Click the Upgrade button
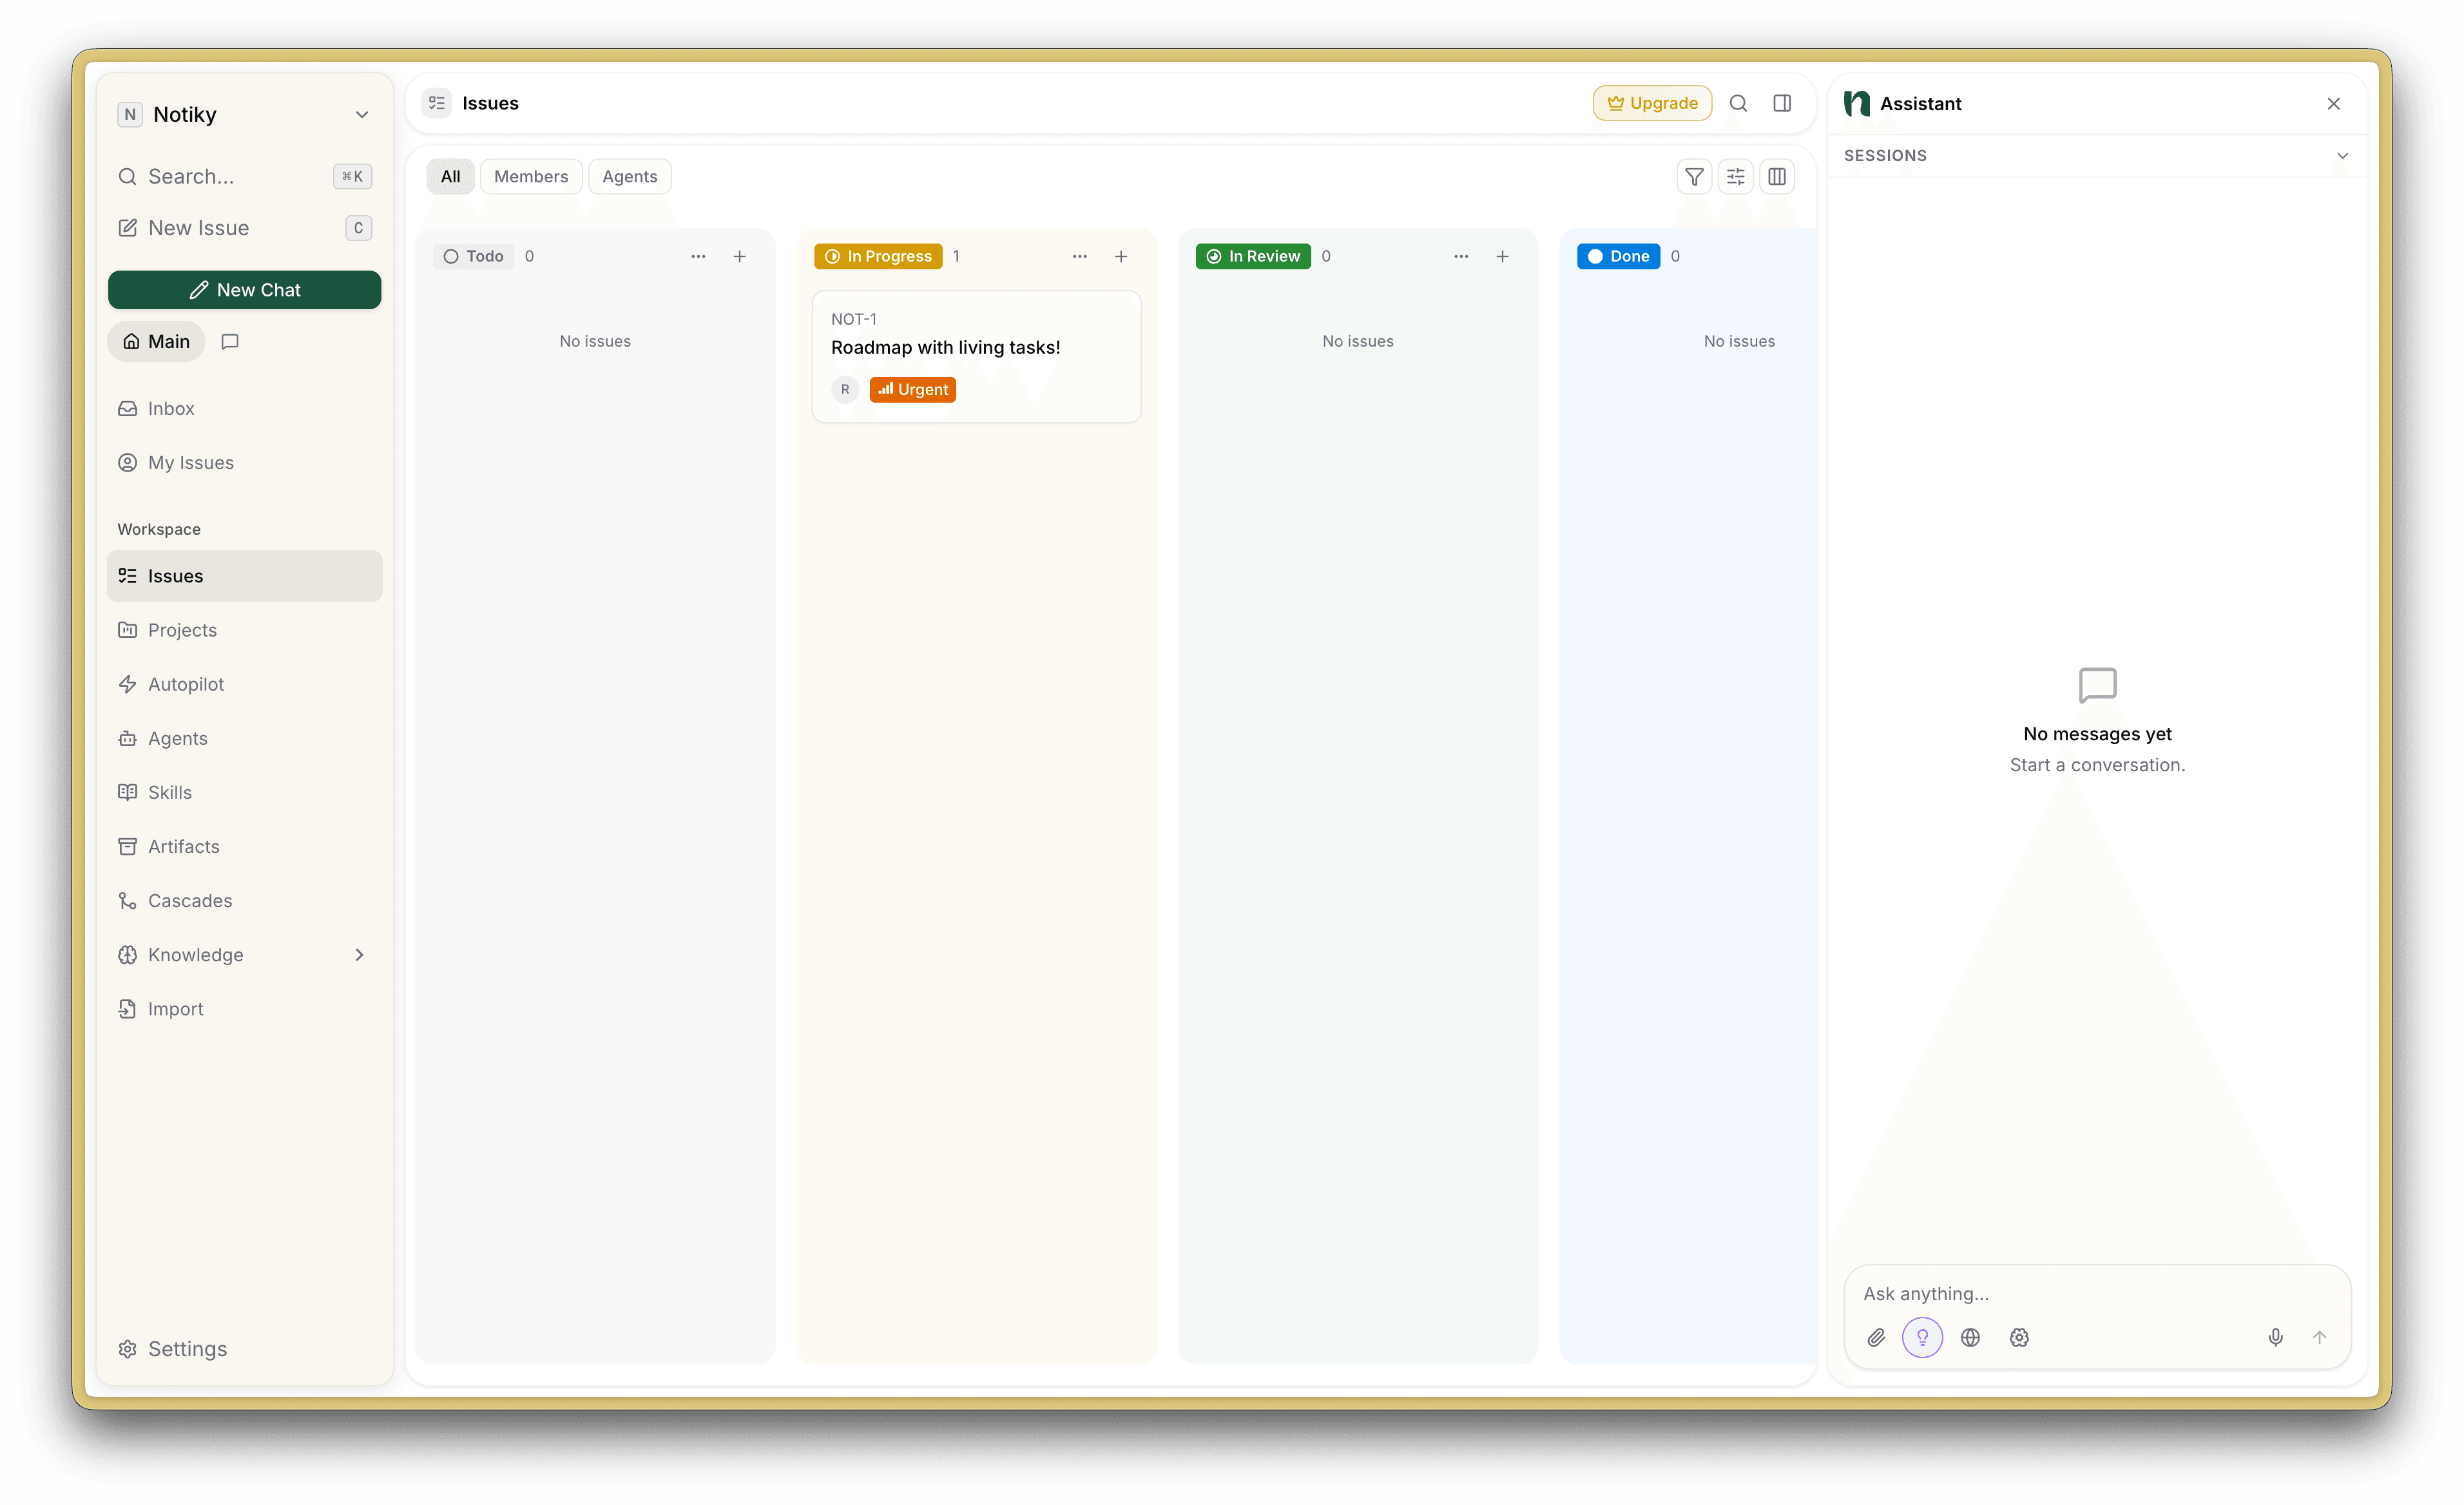 tap(1652, 103)
